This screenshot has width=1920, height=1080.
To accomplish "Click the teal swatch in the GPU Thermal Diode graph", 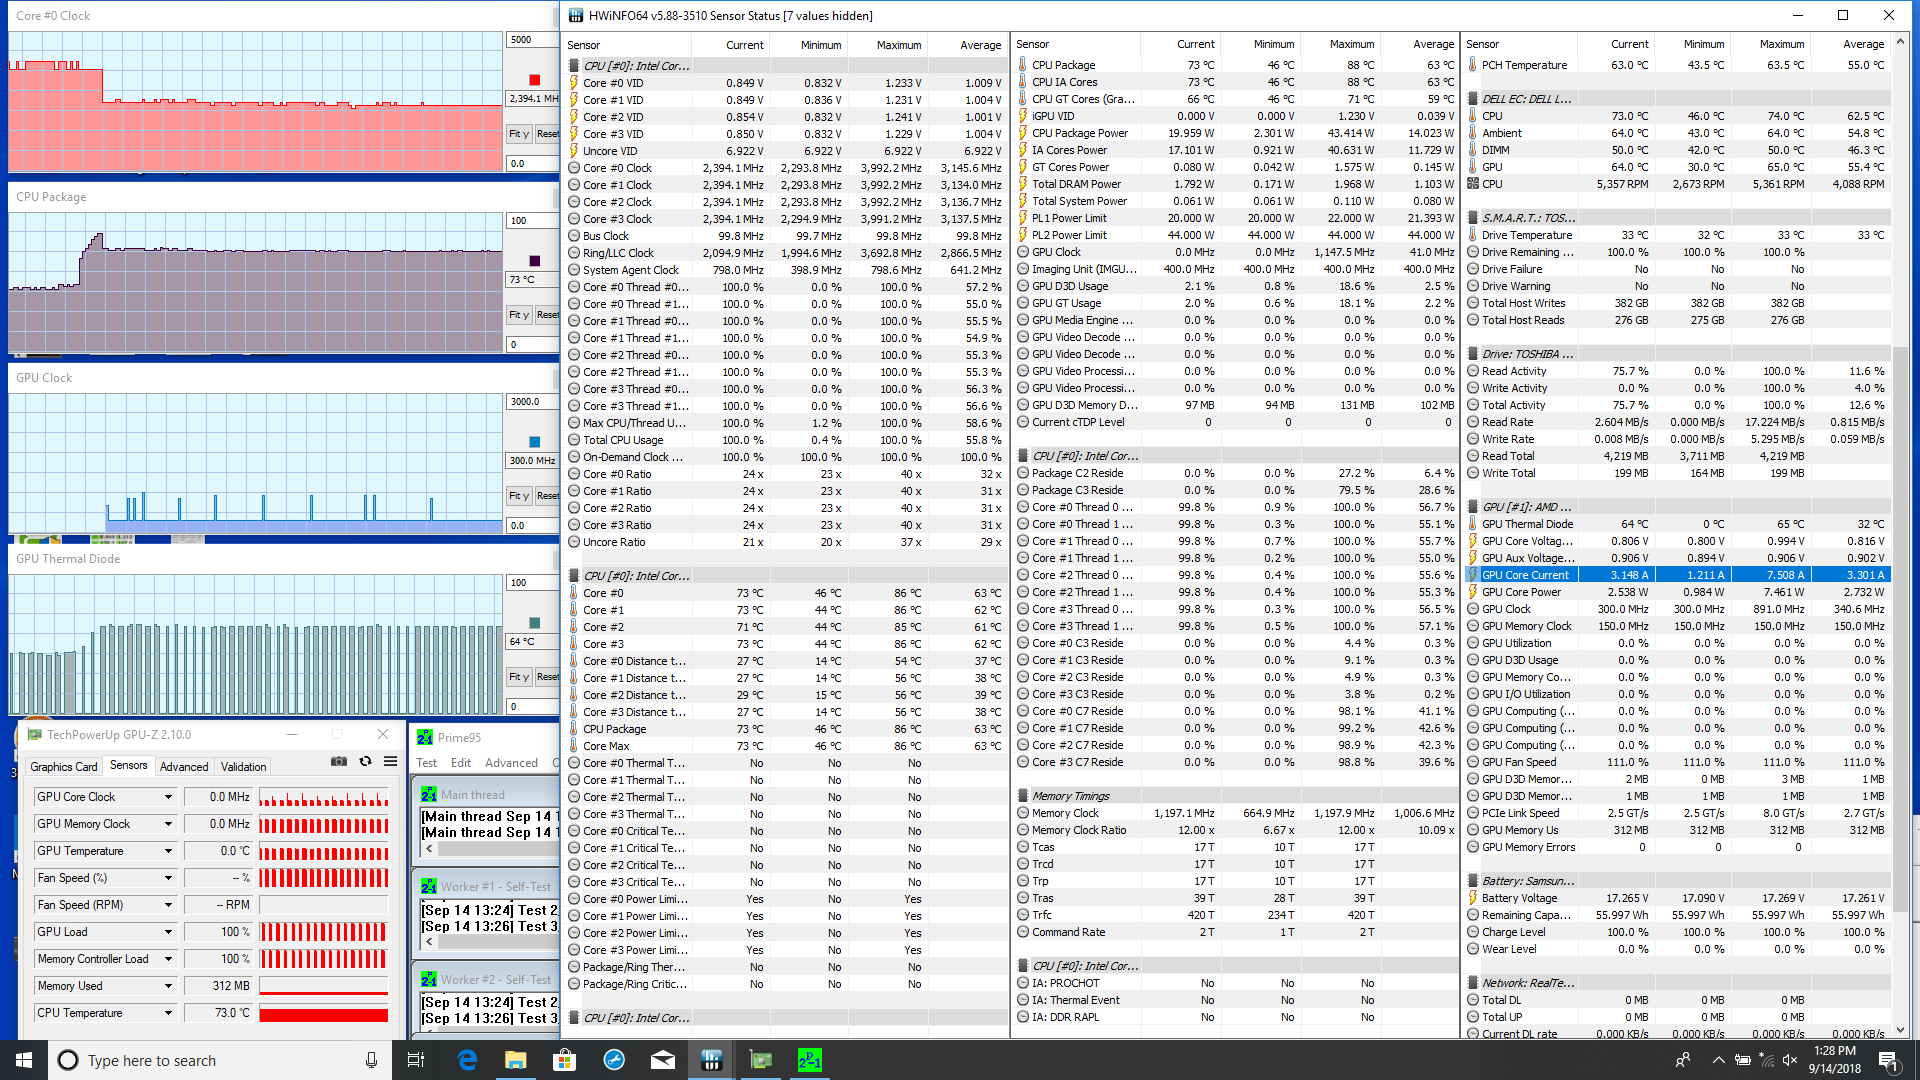I will point(534,623).
